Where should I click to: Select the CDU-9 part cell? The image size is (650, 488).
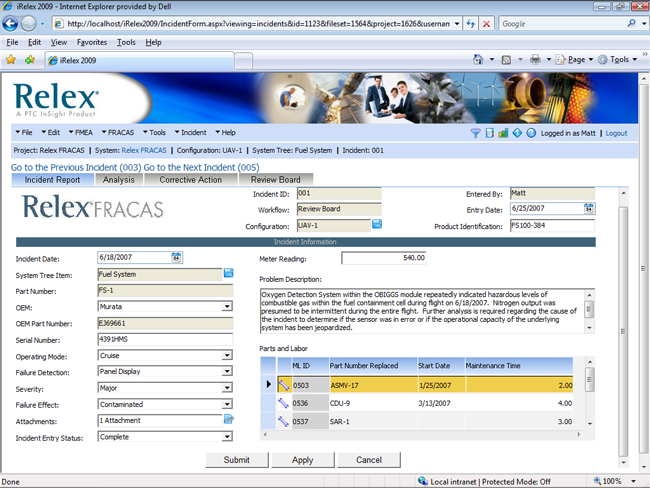(x=373, y=403)
